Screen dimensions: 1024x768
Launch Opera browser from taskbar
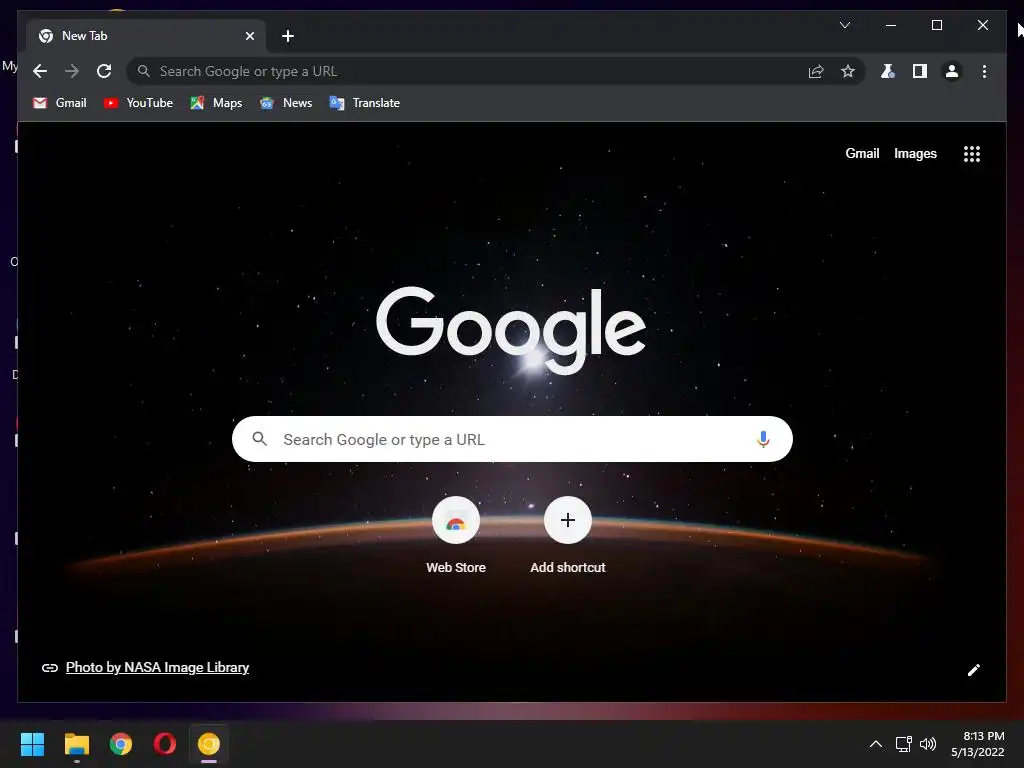pos(165,744)
